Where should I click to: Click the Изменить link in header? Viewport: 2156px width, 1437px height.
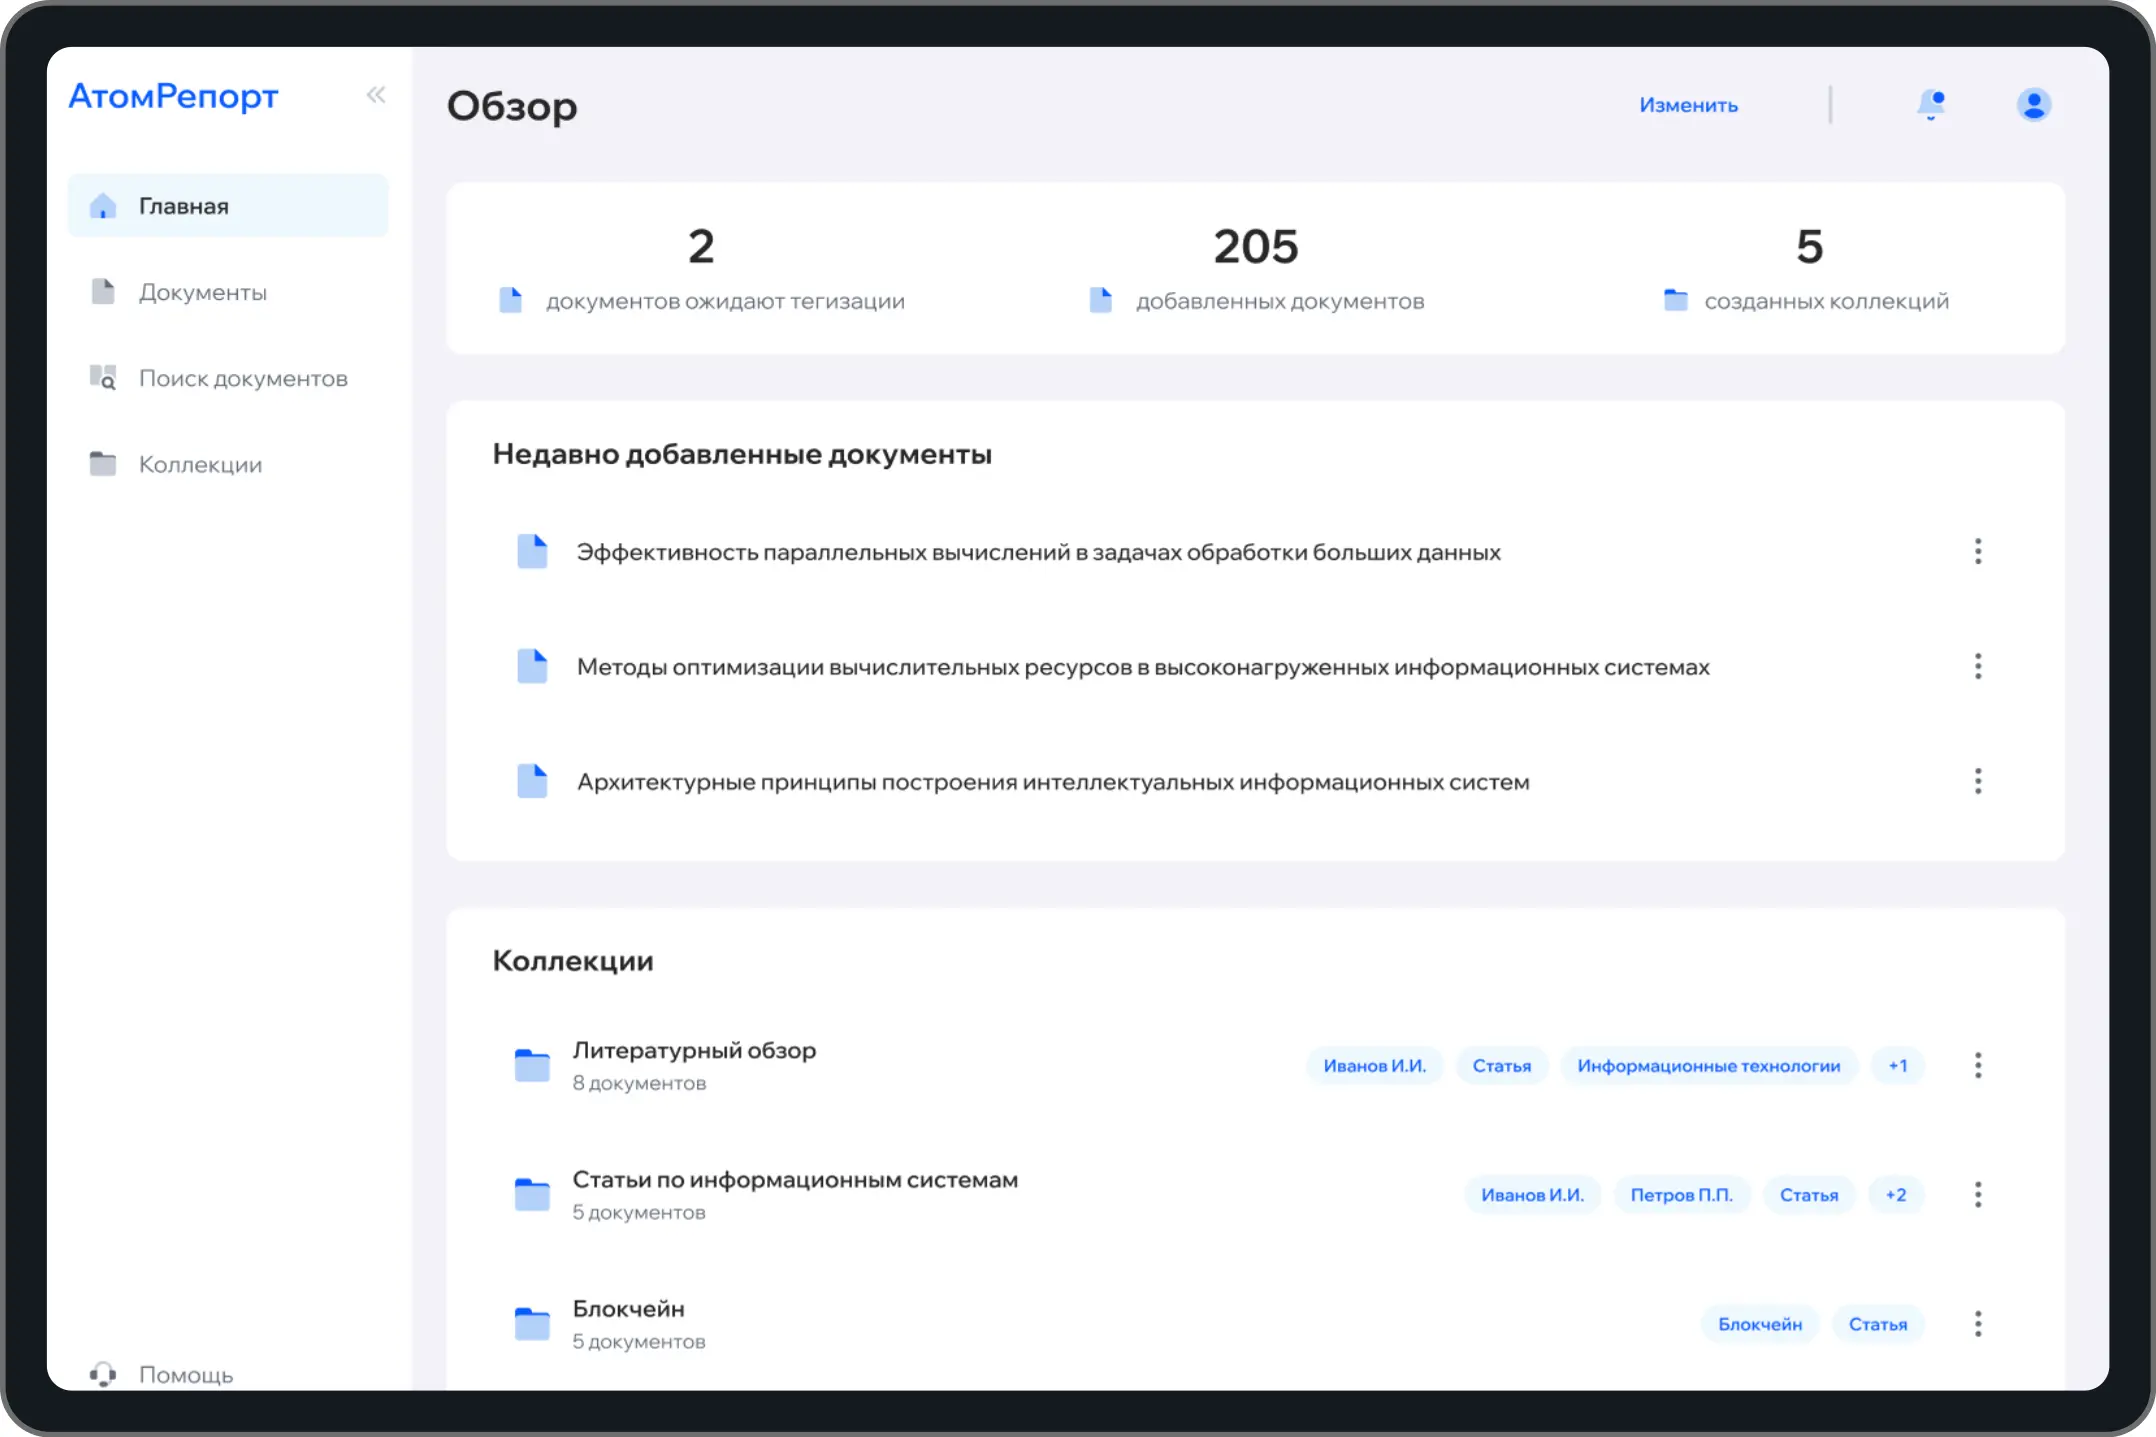[x=1688, y=105]
